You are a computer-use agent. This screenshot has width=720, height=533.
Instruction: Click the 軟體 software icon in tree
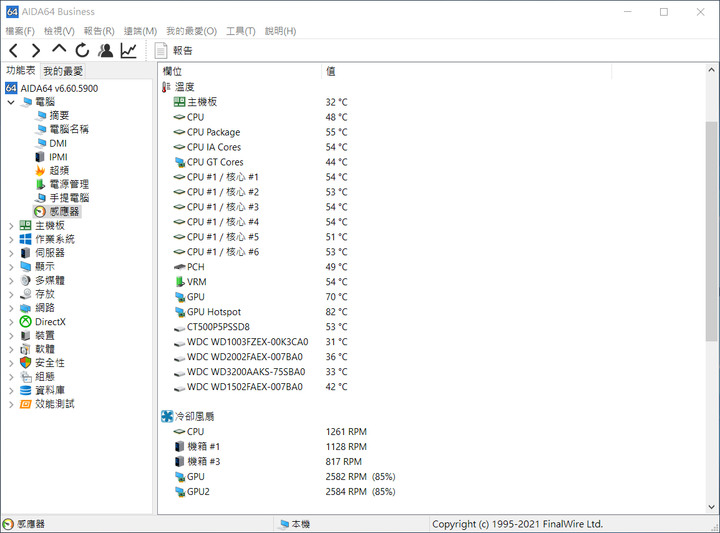(26, 349)
